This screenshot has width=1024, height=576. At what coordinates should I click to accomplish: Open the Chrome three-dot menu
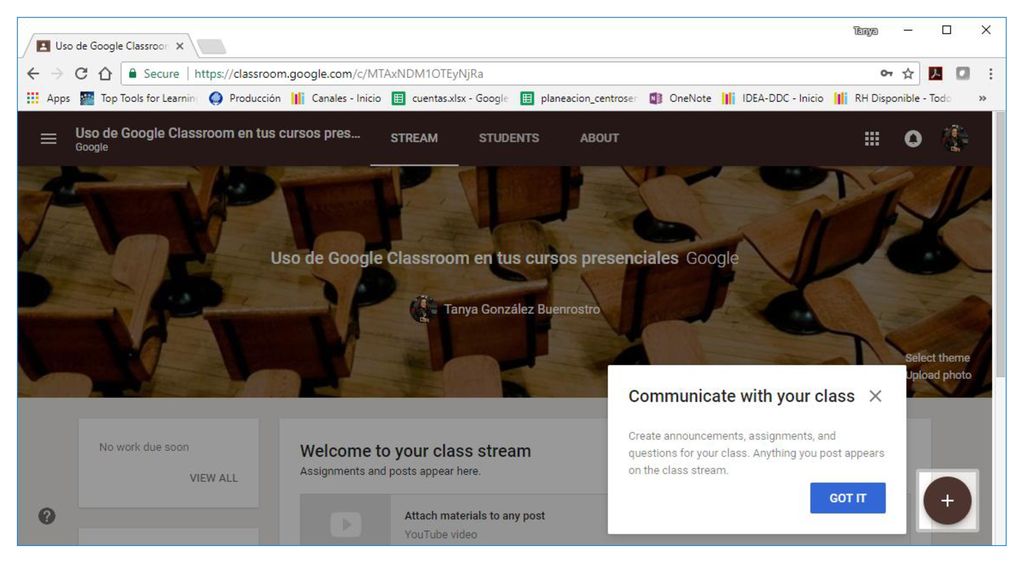991,74
